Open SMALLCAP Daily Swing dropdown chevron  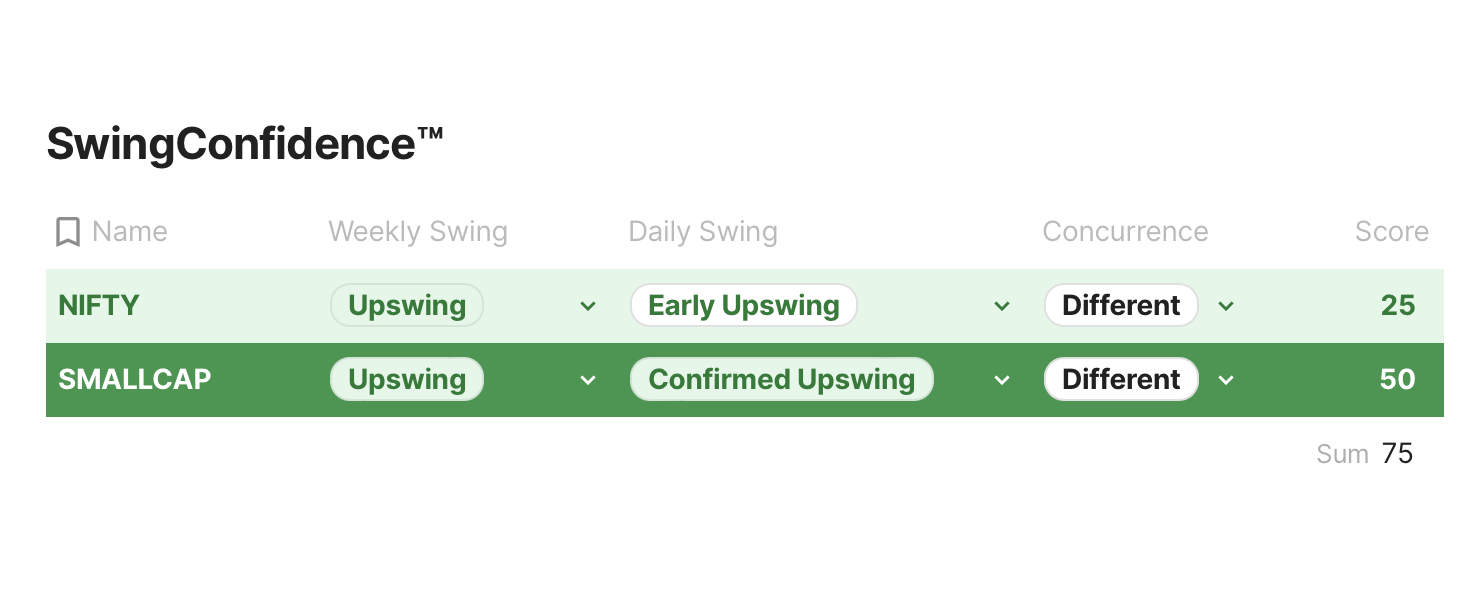(x=1002, y=380)
